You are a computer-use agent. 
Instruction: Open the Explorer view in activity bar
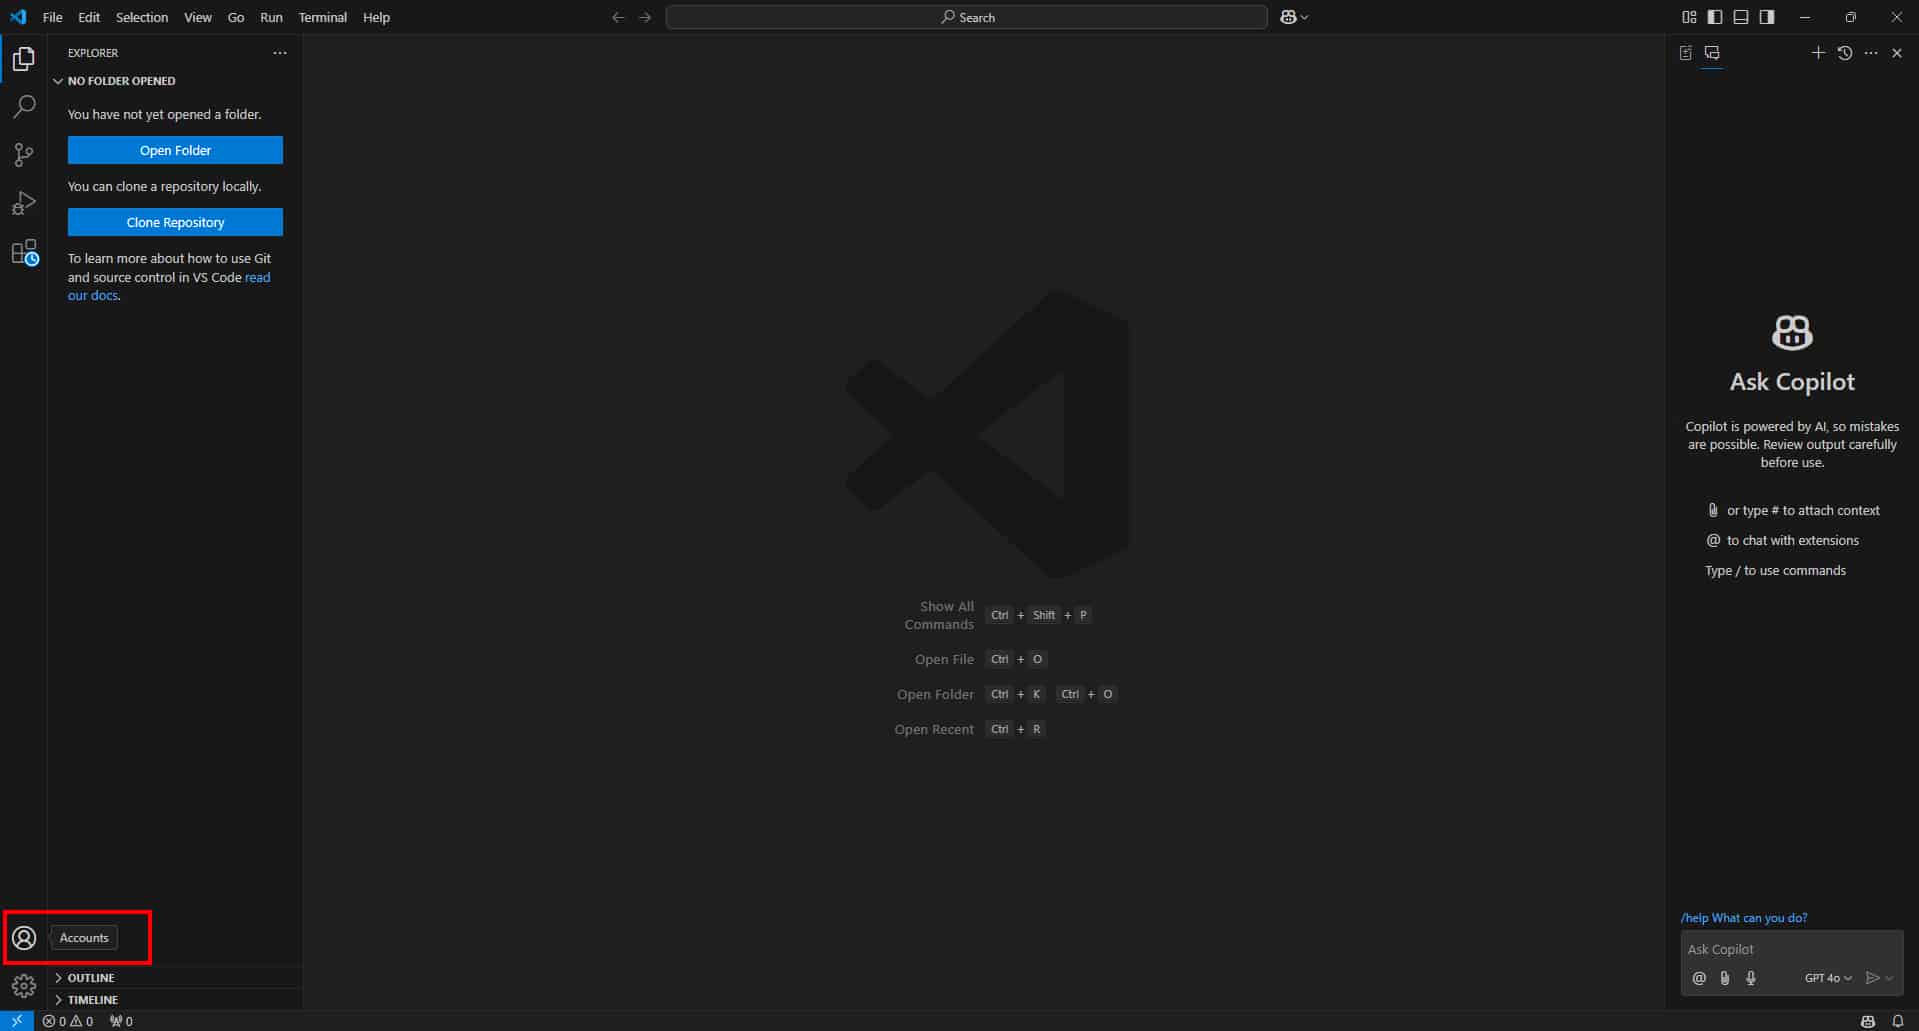[24, 59]
